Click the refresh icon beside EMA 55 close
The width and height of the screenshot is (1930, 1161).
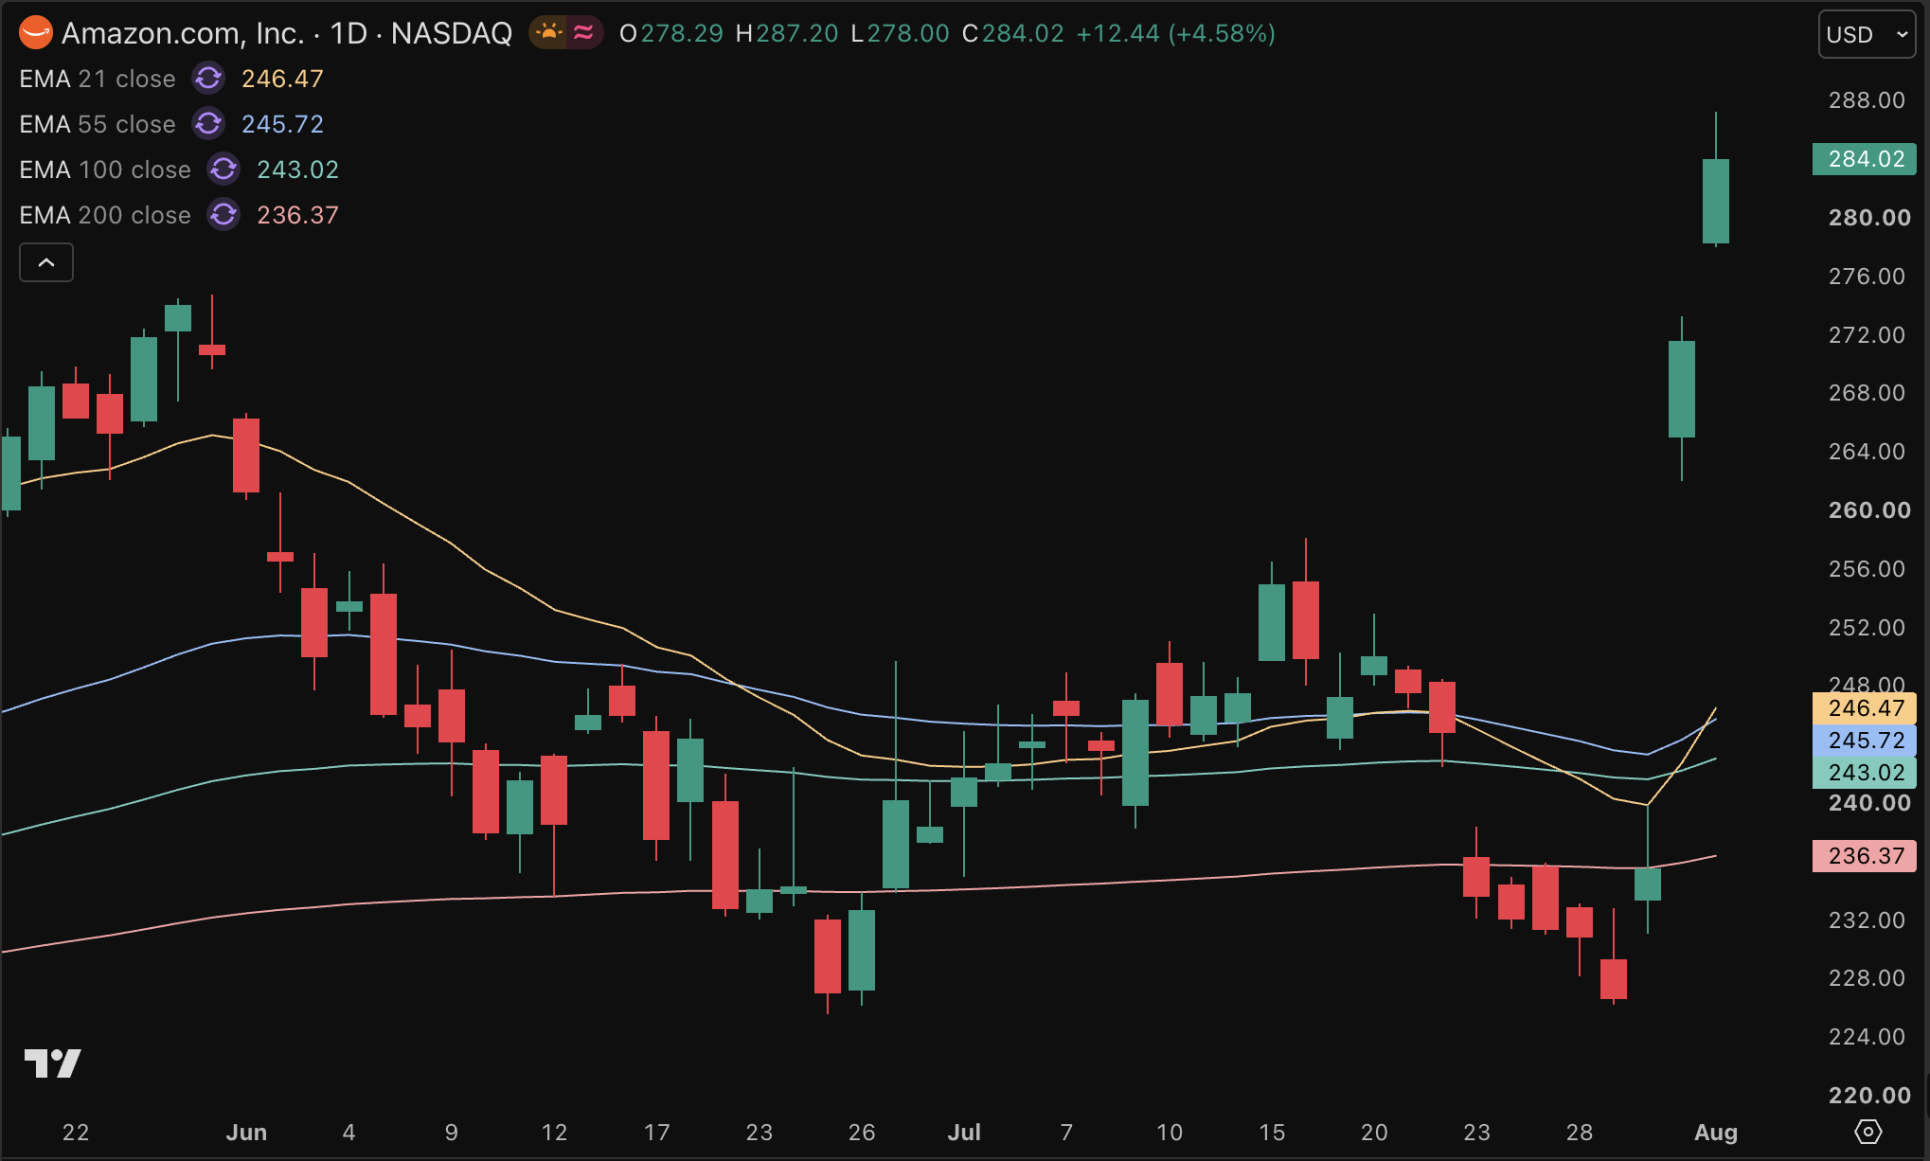[208, 124]
